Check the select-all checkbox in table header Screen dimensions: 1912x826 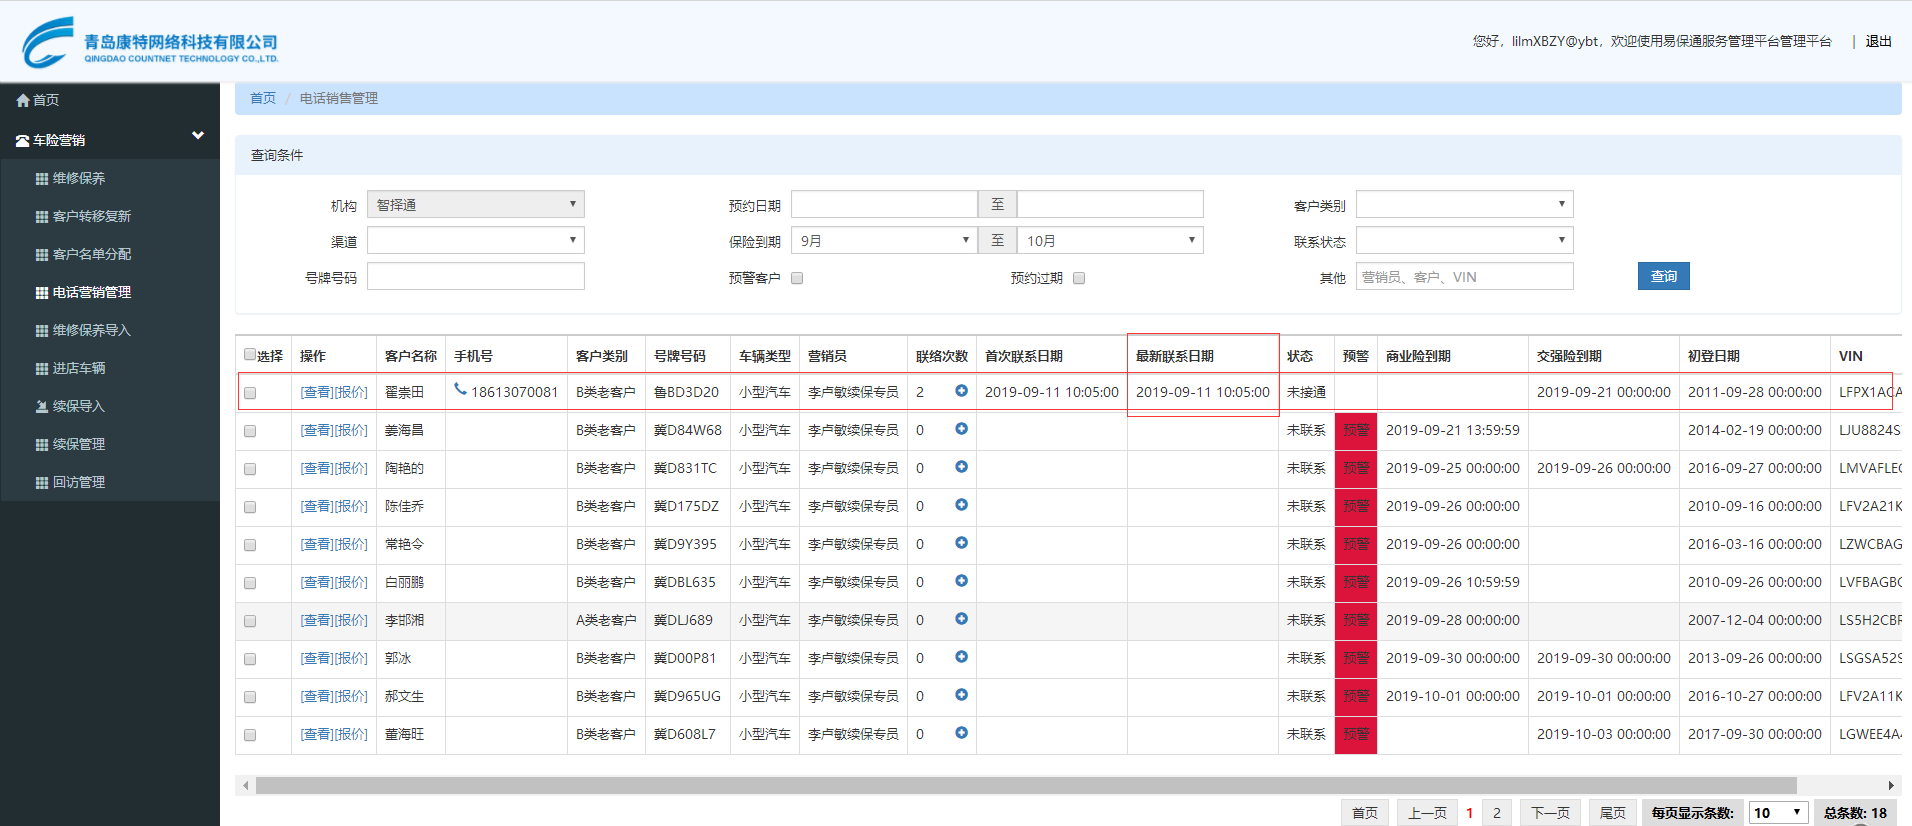click(x=250, y=354)
